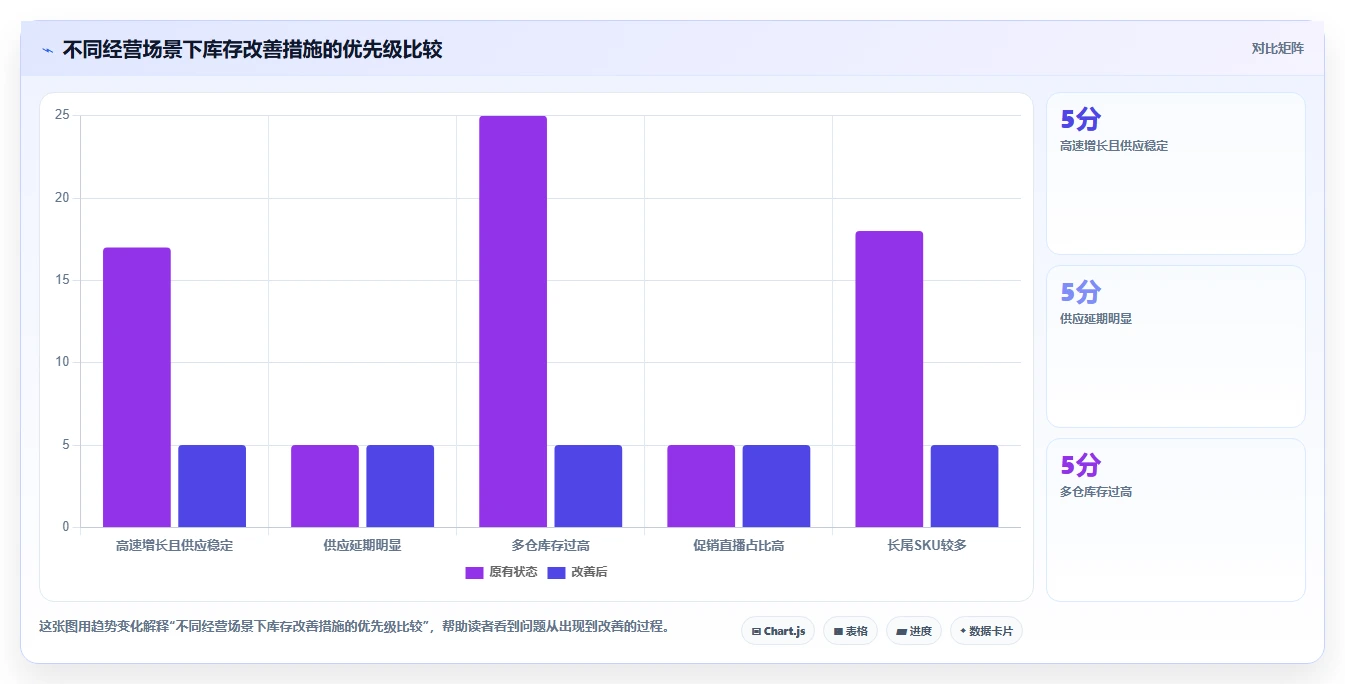Toggle the 原有状态 legend entry
1345x684 pixels.
(502, 572)
